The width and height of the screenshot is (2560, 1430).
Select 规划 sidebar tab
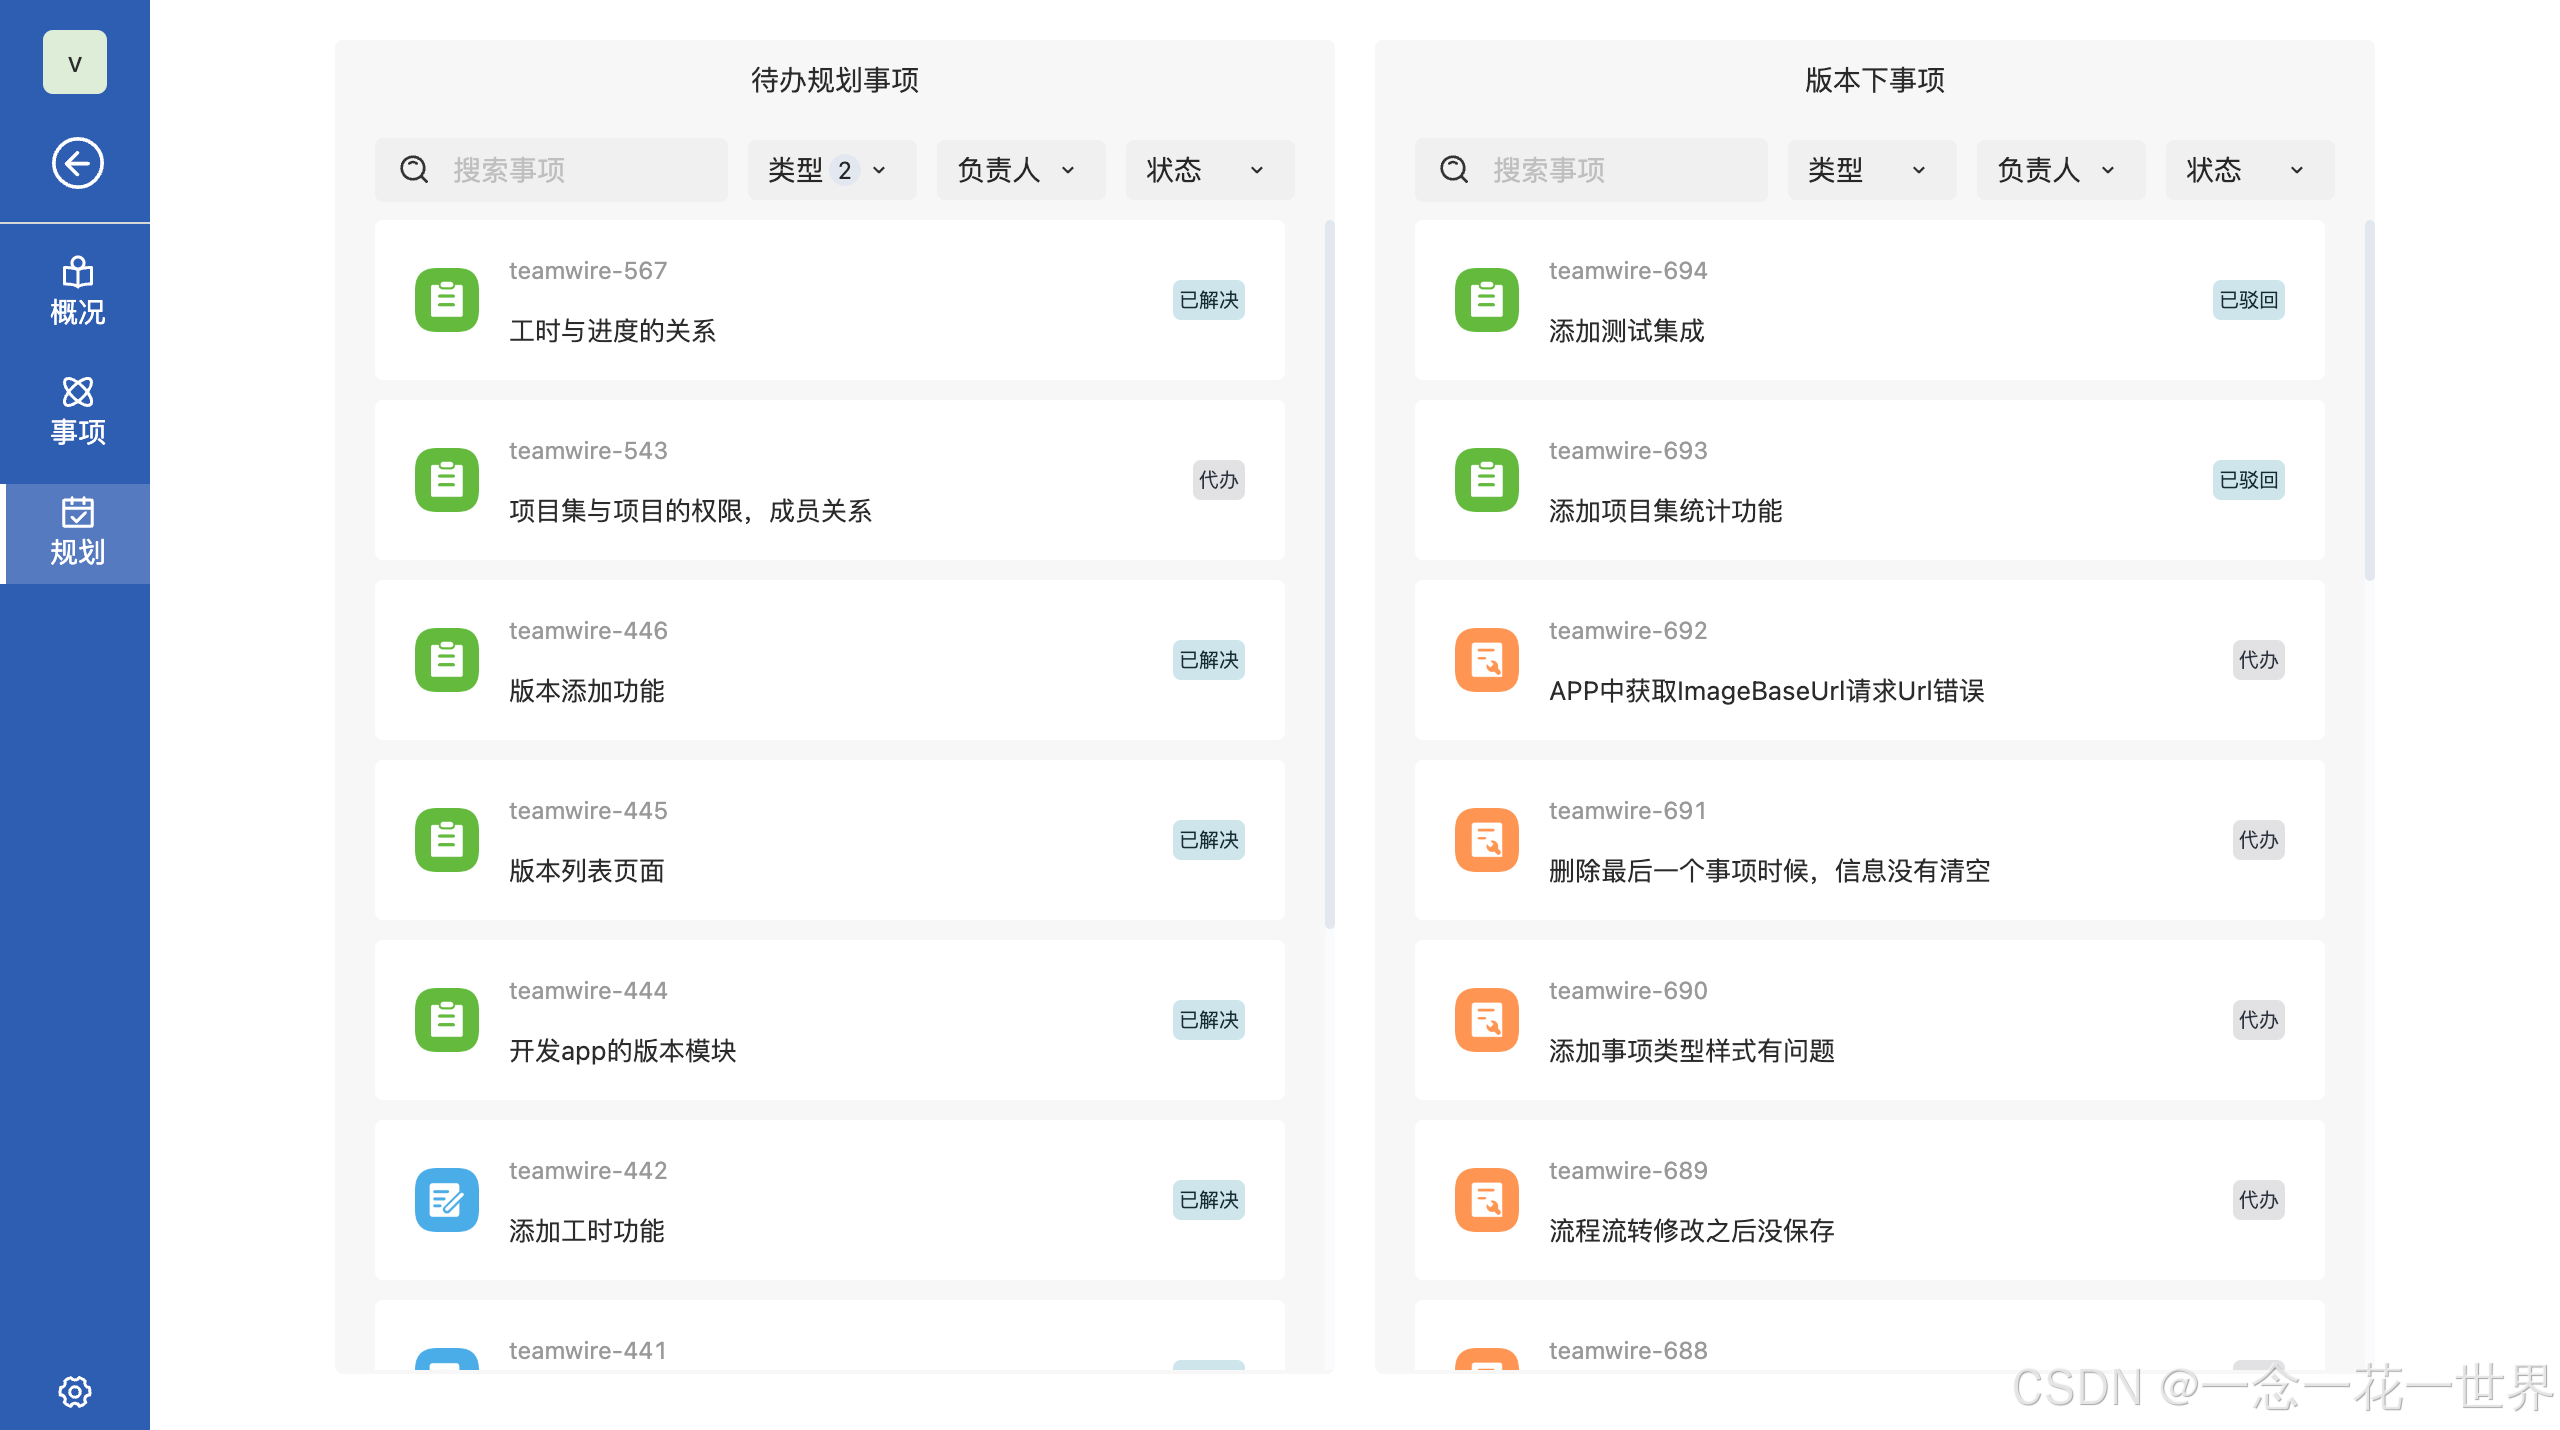click(x=77, y=533)
